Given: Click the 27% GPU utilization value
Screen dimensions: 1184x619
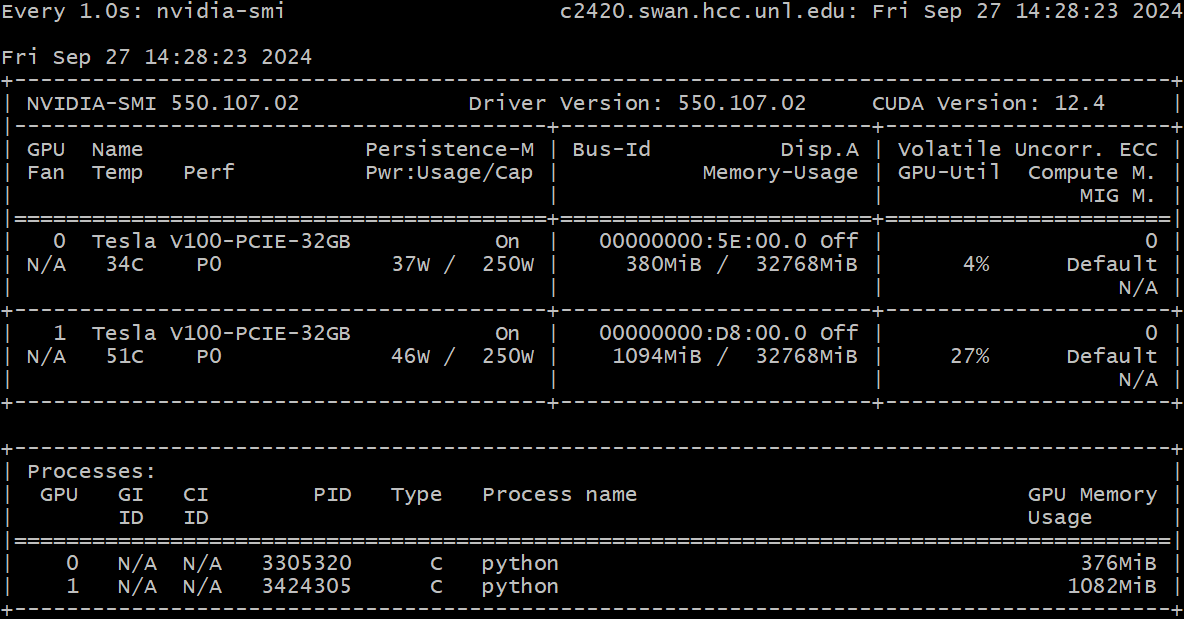Looking at the screenshot, I should [969, 356].
